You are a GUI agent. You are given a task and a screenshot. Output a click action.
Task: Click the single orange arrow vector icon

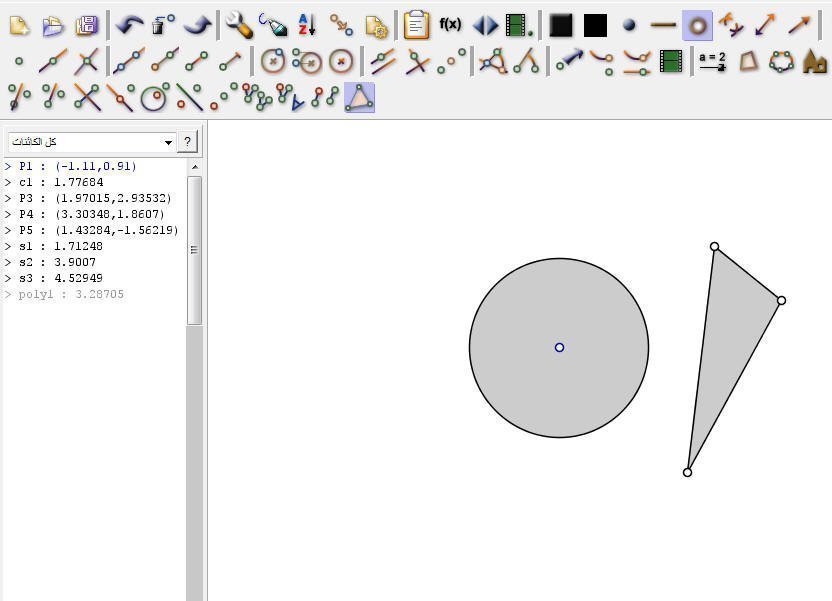point(799,25)
